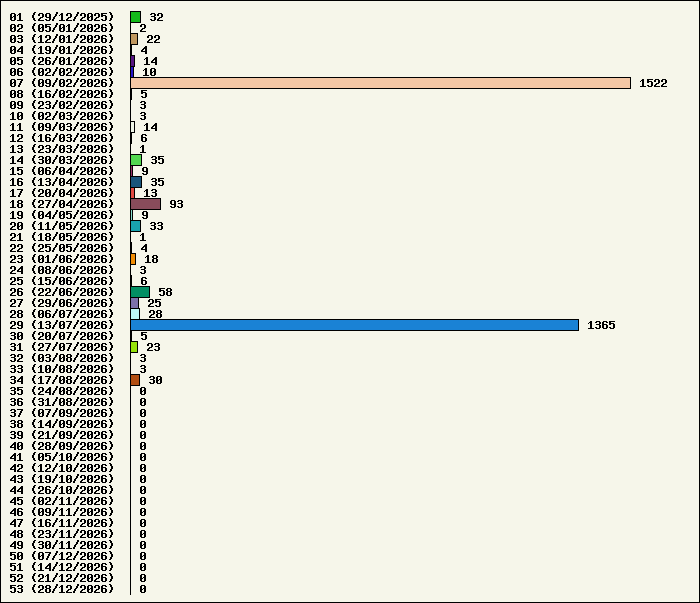
Task: Click the dark green bar for week 26
Action: [140, 292]
